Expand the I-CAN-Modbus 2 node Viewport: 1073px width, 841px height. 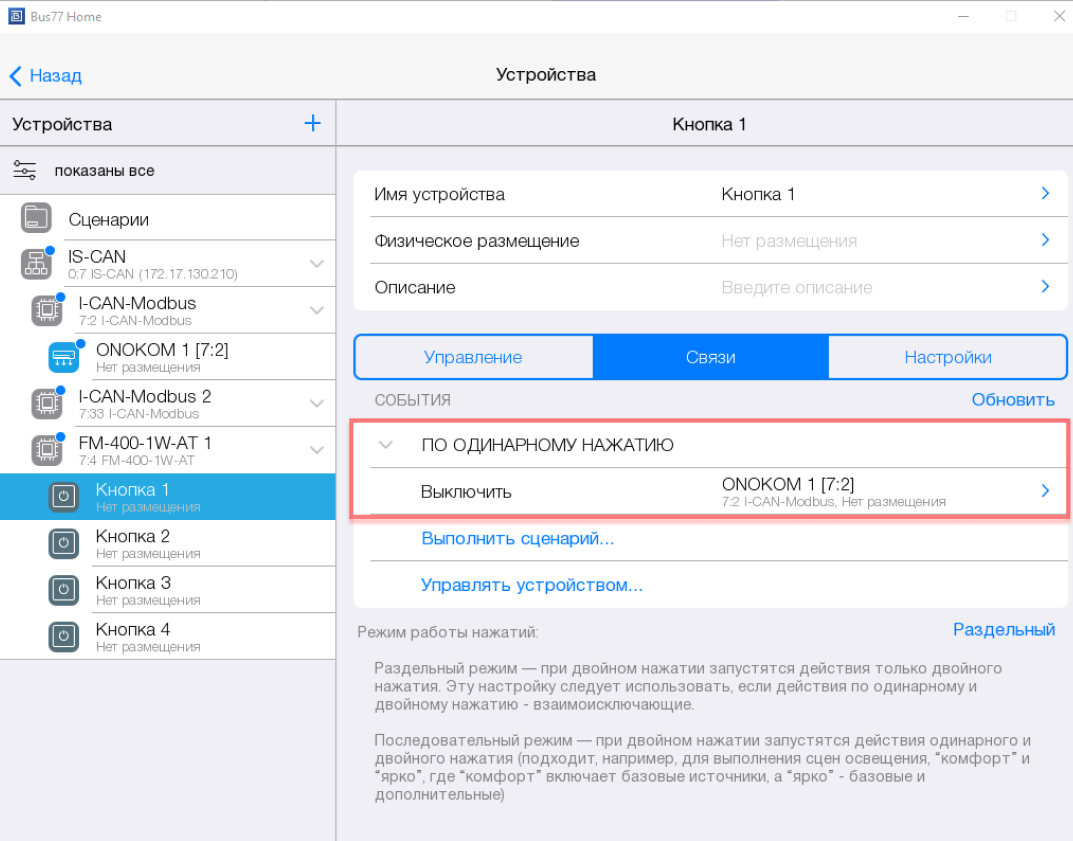(317, 404)
